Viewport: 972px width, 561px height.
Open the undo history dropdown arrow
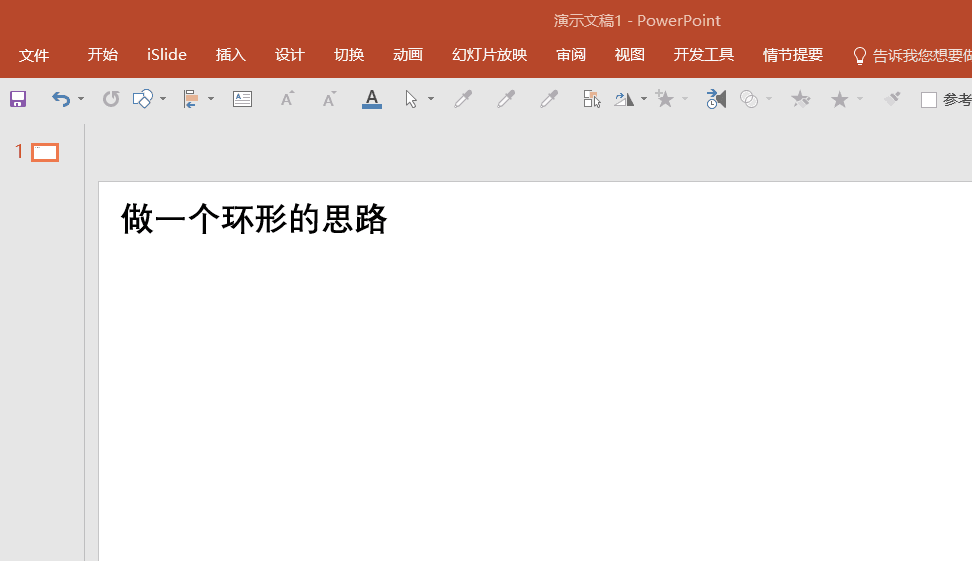pyautogui.click(x=81, y=99)
